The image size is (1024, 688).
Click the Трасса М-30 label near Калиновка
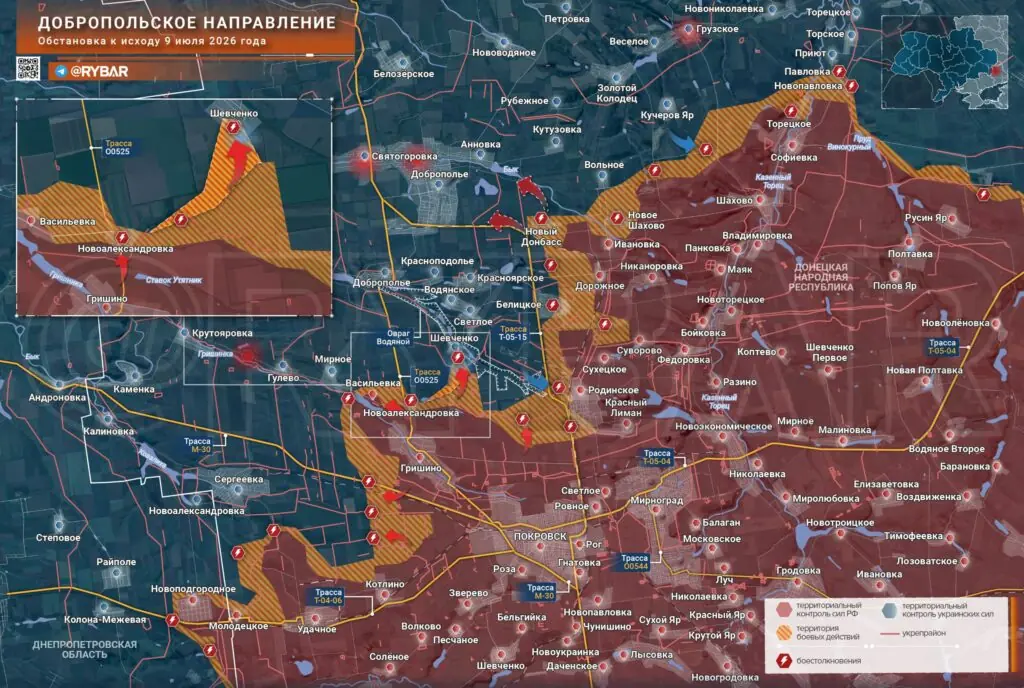(197, 446)
